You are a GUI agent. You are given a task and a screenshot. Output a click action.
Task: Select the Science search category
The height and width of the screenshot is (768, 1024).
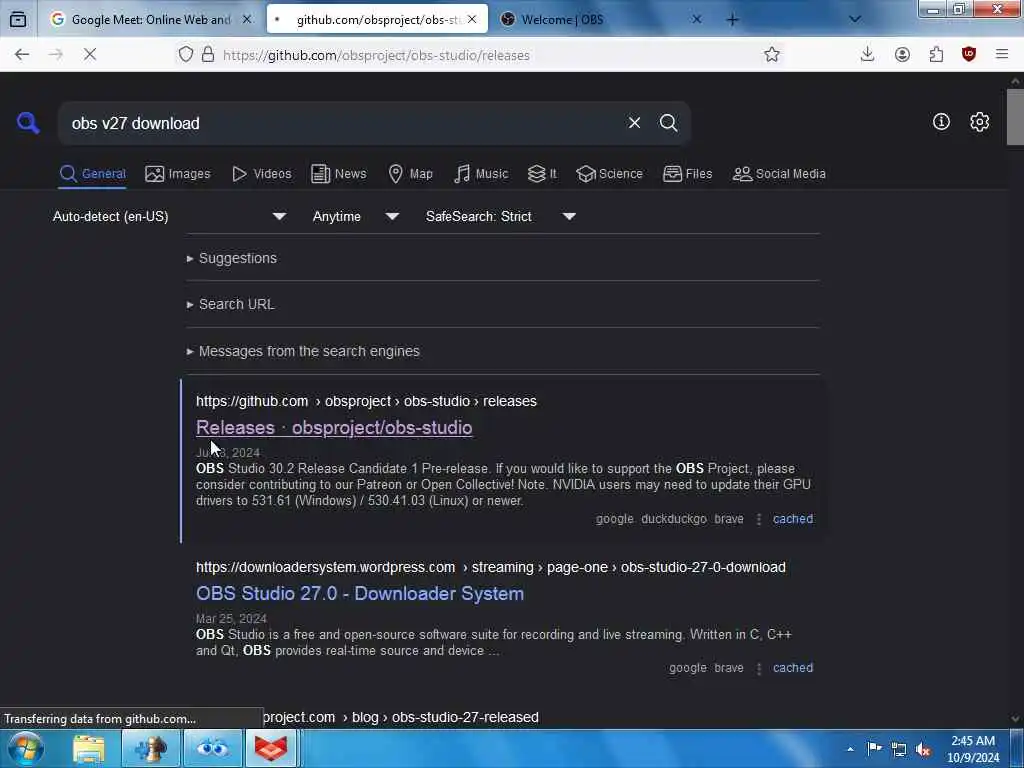(x=609, y=174)
